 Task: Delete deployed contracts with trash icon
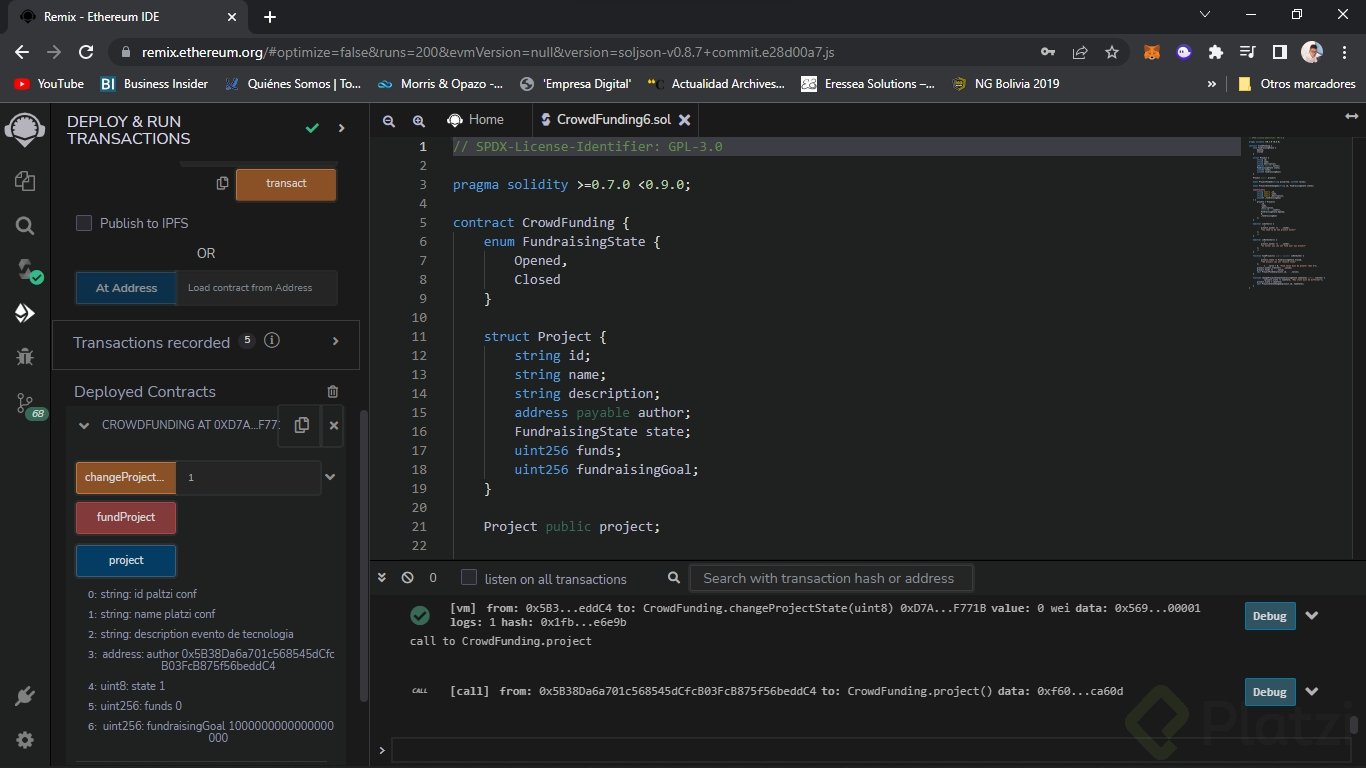pos(333,392)
